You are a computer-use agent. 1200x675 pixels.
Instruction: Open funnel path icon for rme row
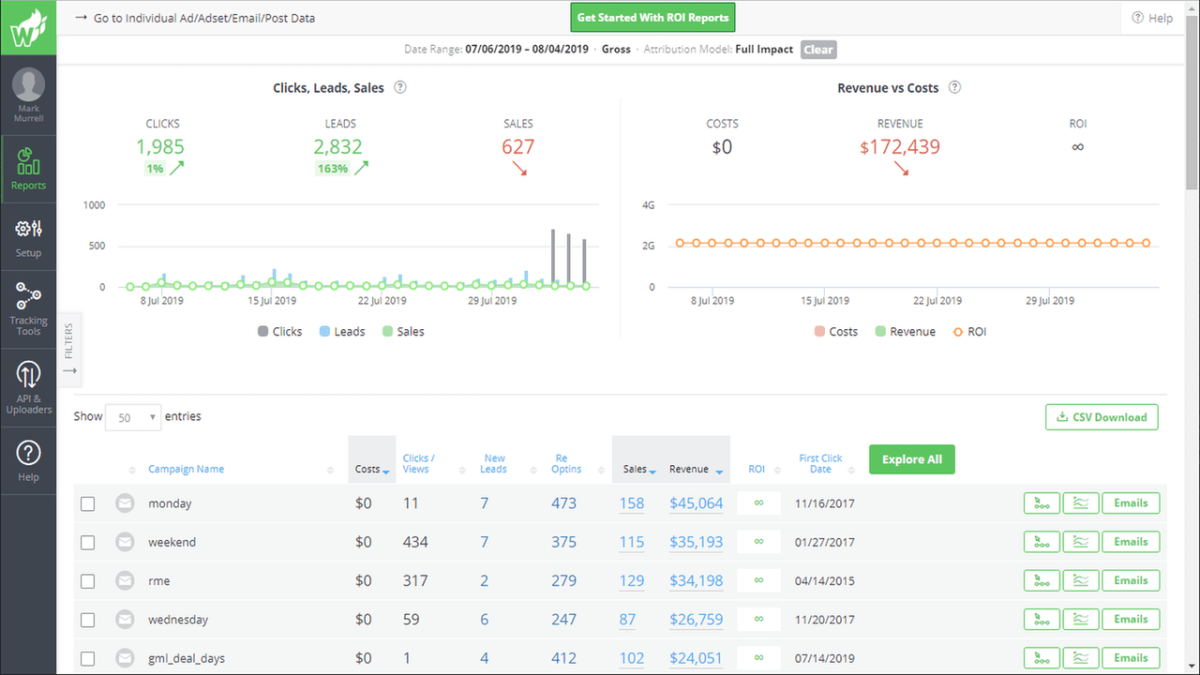pyautogui.click(x=1041, y=580)
